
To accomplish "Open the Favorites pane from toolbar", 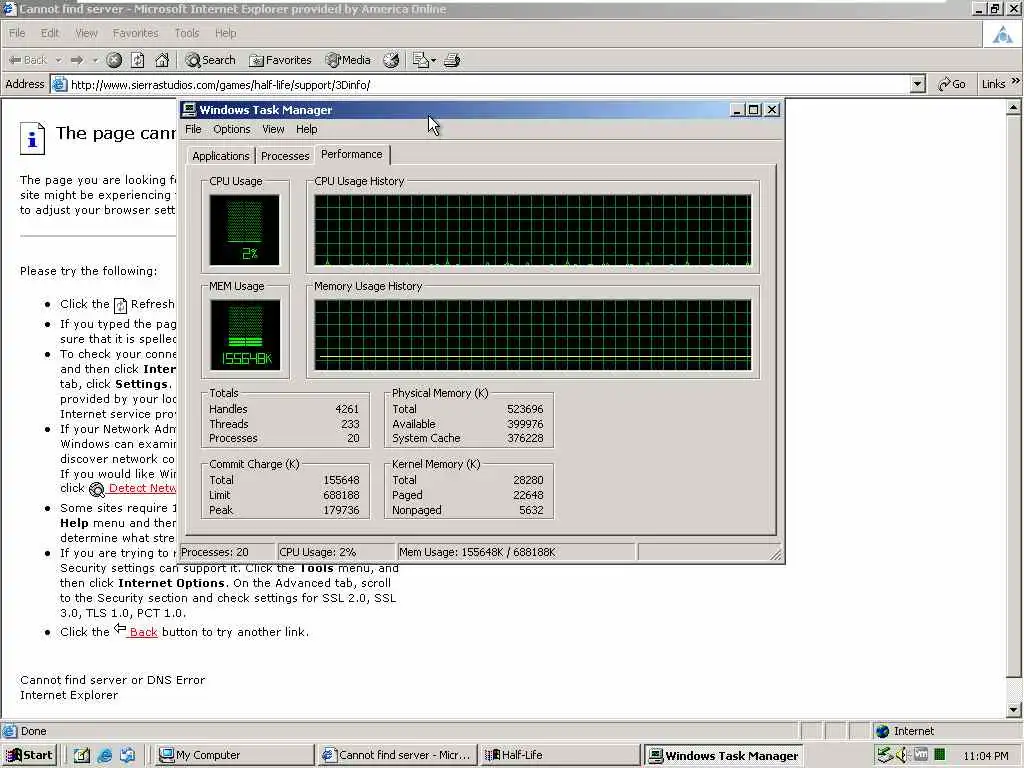I will [280, 60].
